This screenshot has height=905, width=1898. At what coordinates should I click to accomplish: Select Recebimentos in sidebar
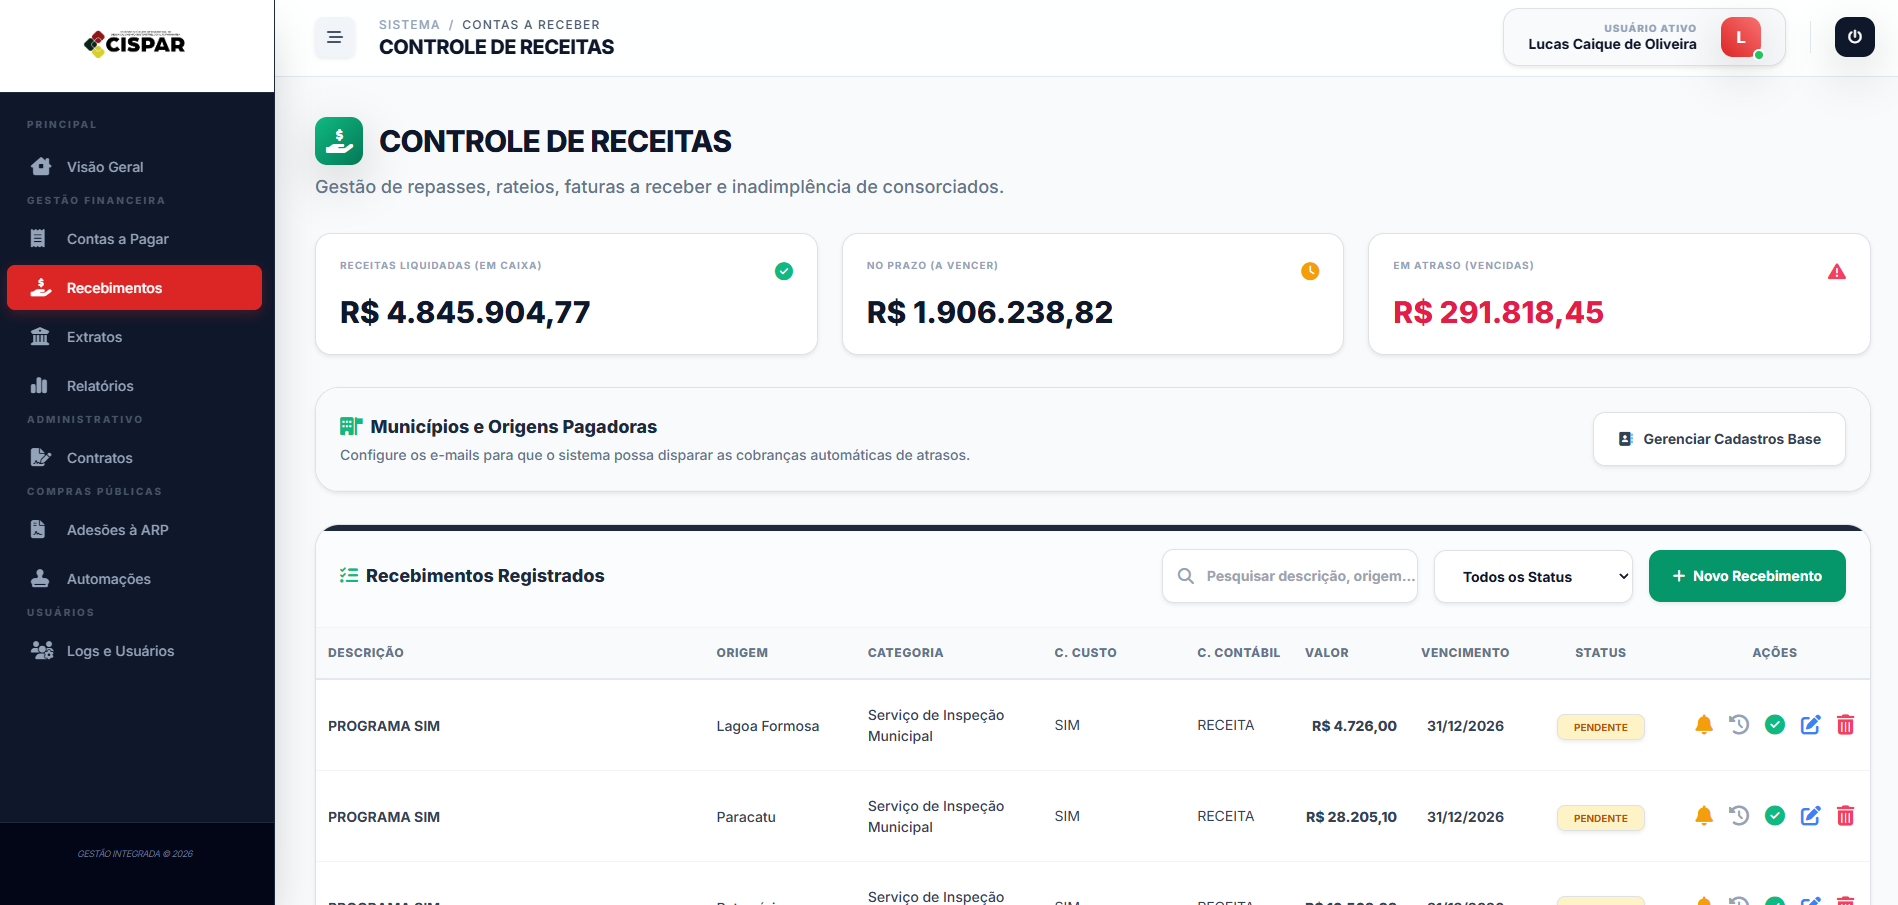pyautogui.click(x=134, y=288)
